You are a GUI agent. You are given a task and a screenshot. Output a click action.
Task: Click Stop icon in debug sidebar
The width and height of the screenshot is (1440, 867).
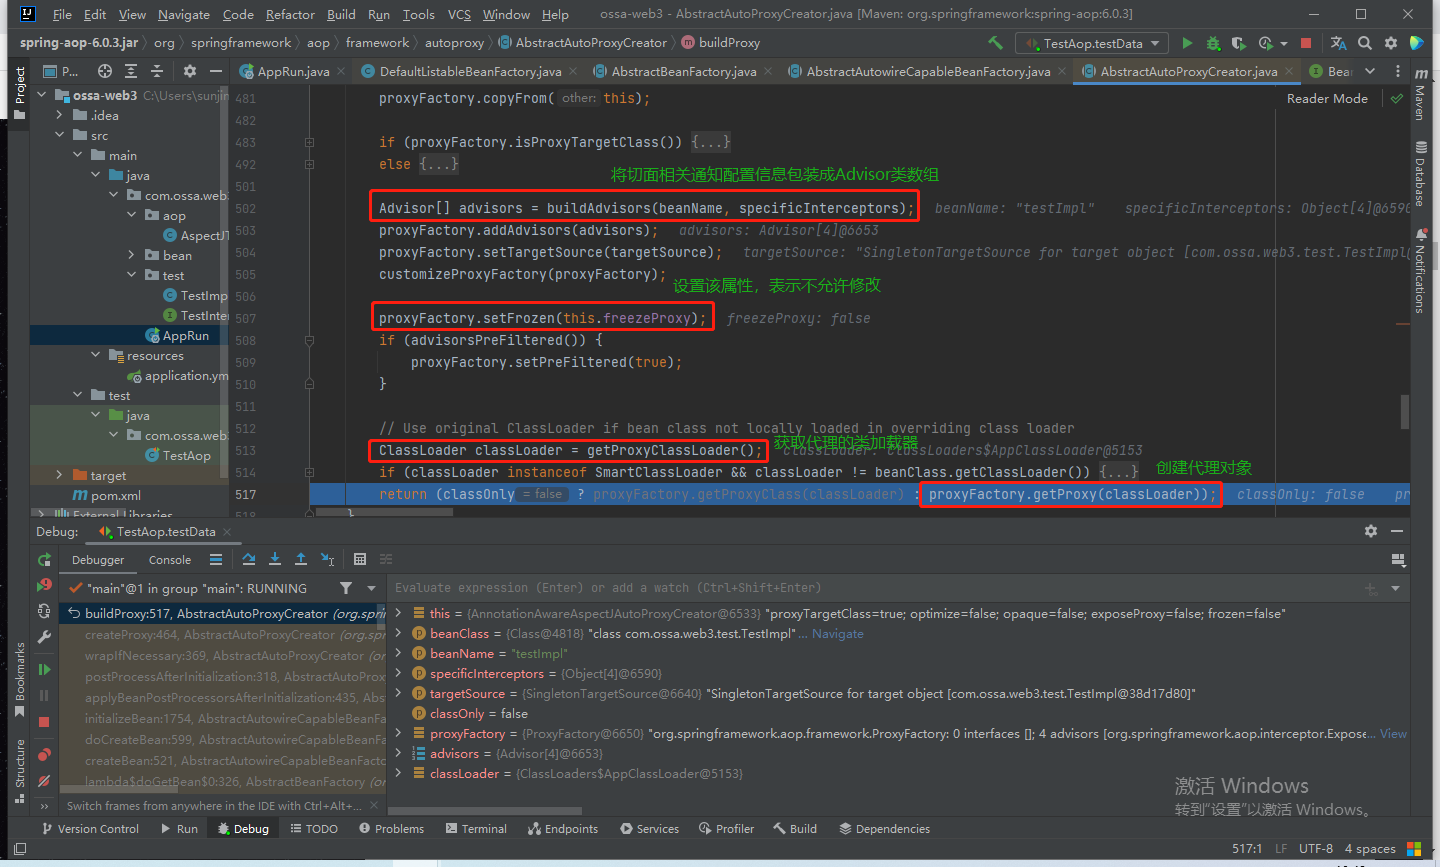point(44,721)
